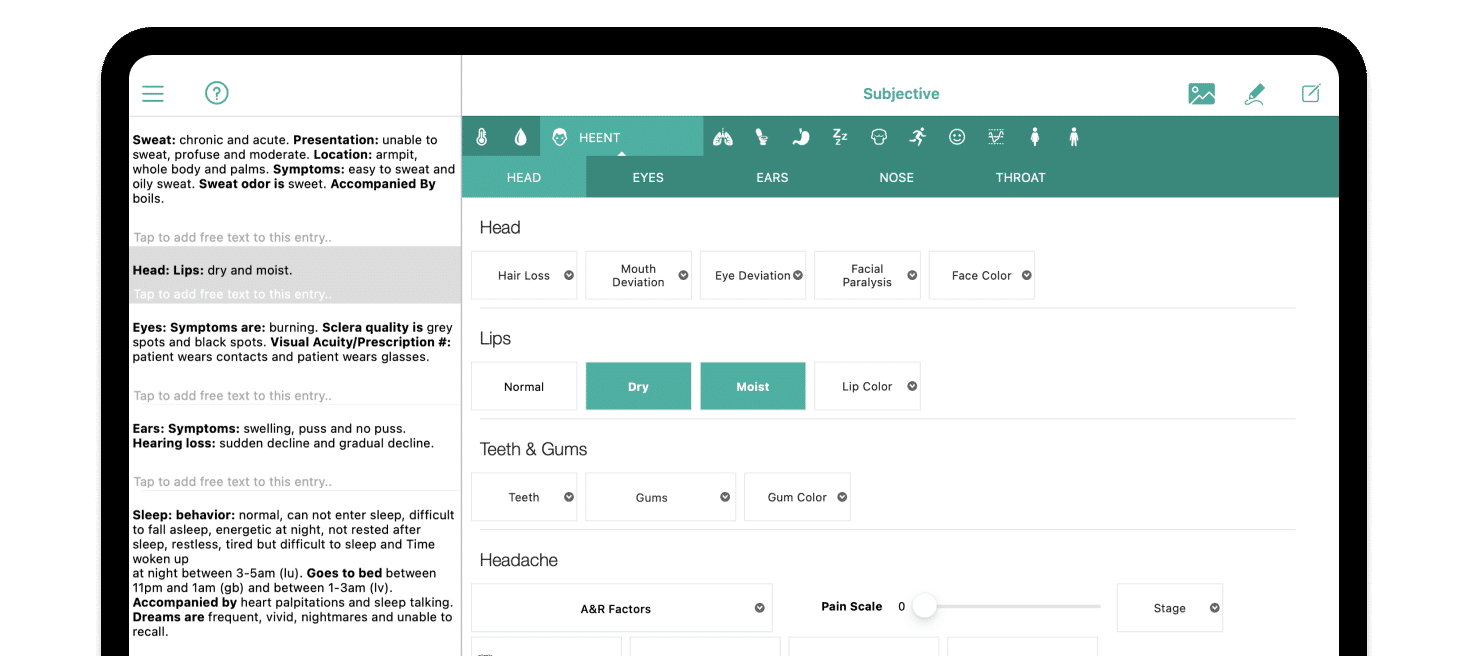Click the Gum Color button
1468x656 pixels.
click(797, 498)
